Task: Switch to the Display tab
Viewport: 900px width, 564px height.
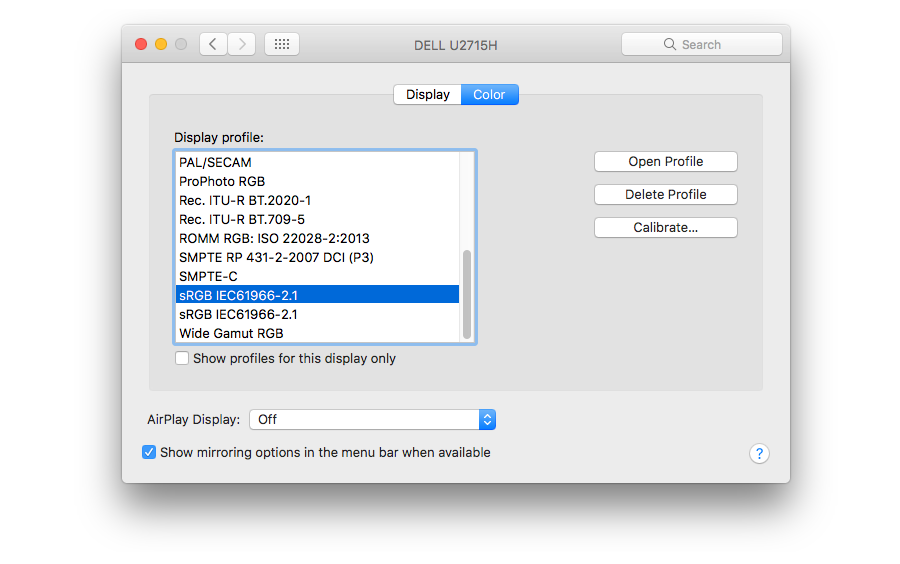Action: pyautogui.click(x=428, y=95)
